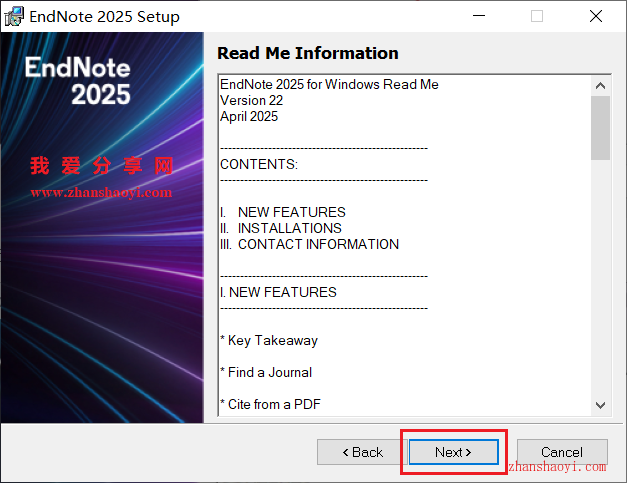
Task: Click the Next button
Action: (x=453, y=452)
